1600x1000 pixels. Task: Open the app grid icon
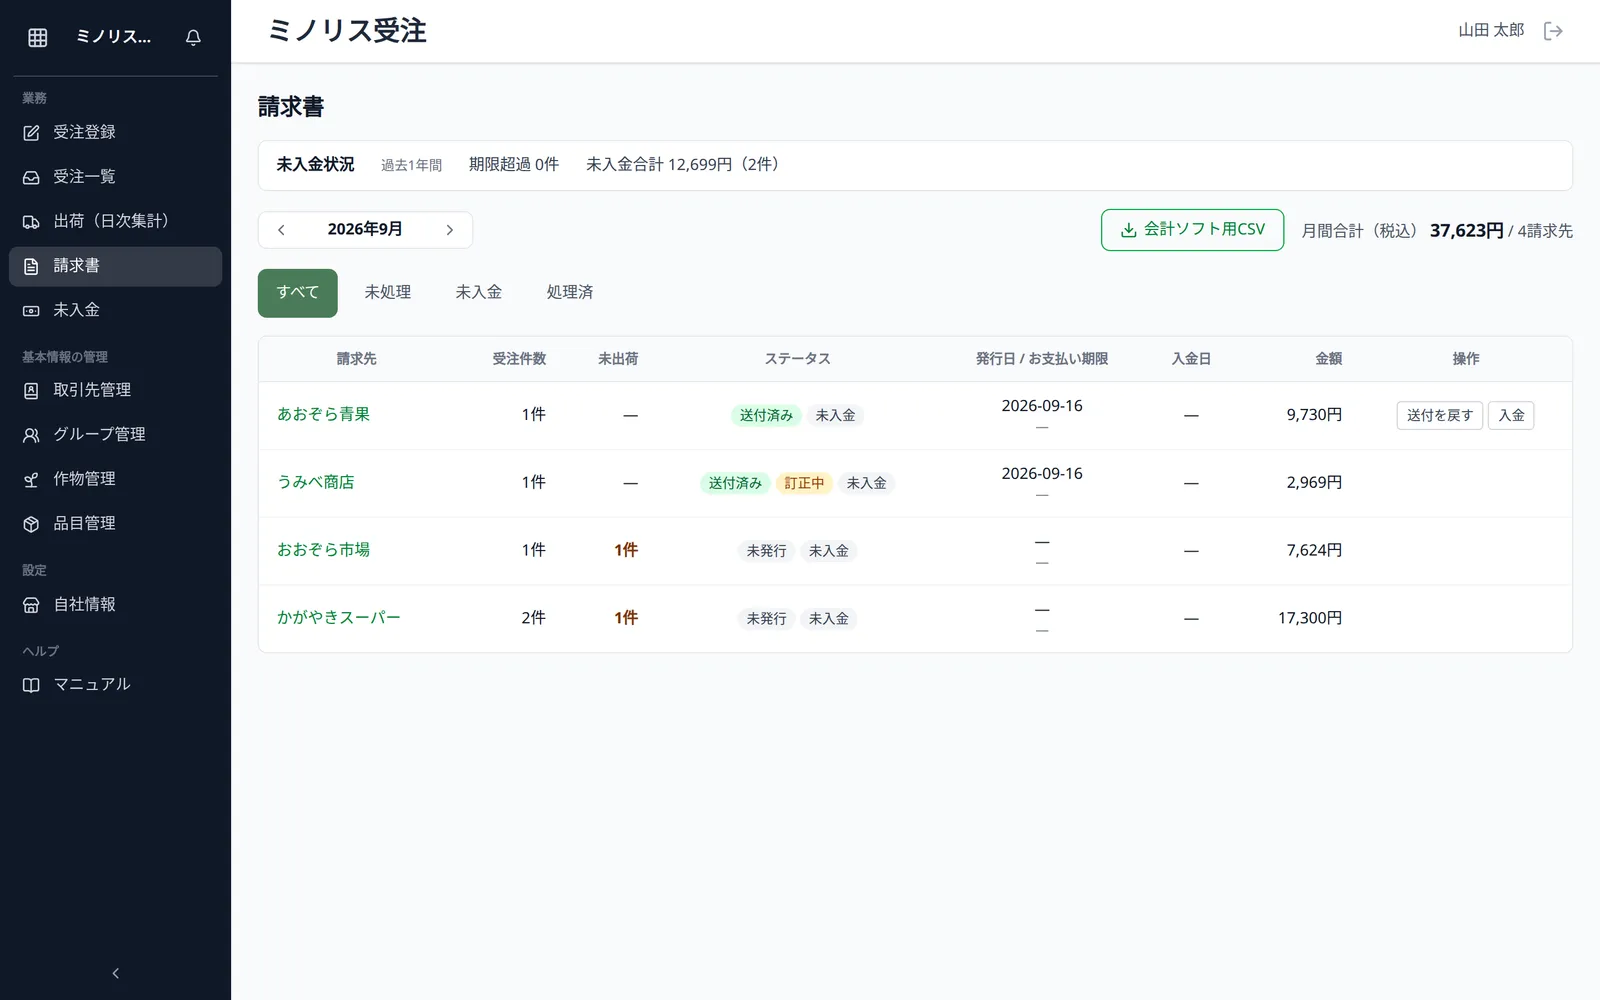pos(38,37)
